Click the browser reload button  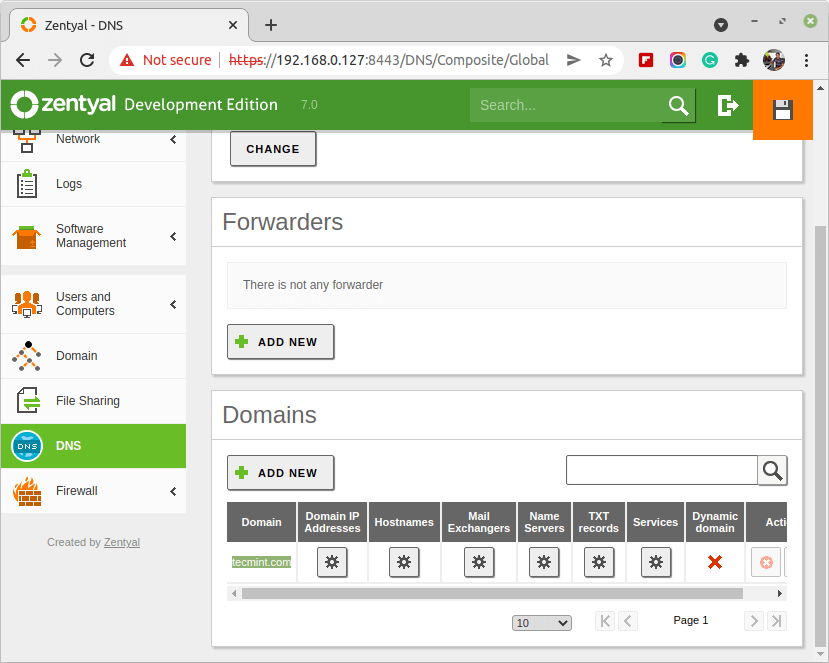[87, 60]
